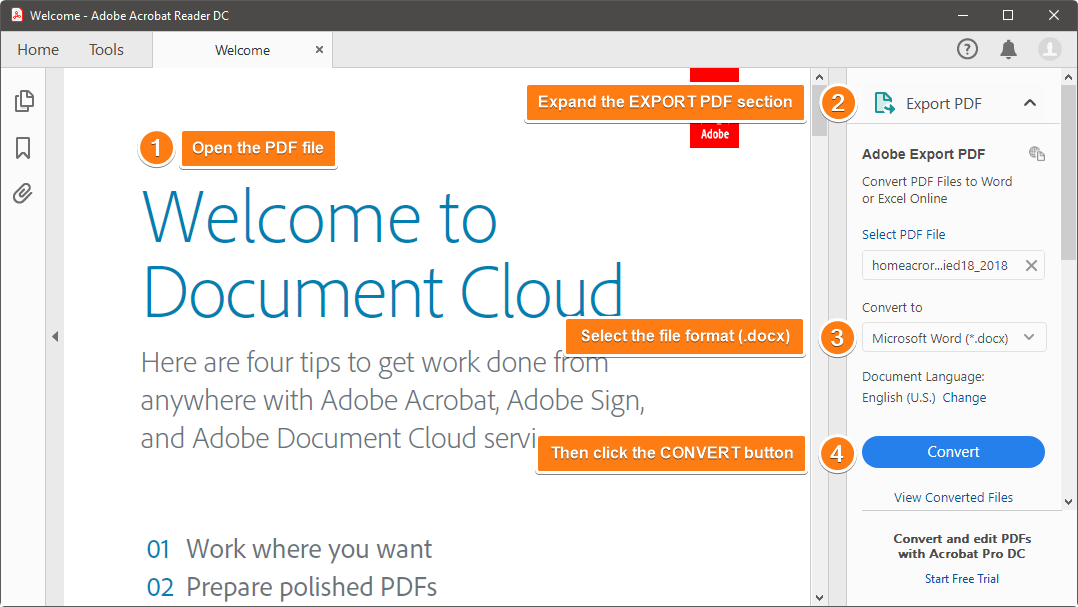Click the icon beside Adobe Export PDF heading
The width and height of the screenshot is (1078, 607).
pyautogui.click(x=1037, y=154)
